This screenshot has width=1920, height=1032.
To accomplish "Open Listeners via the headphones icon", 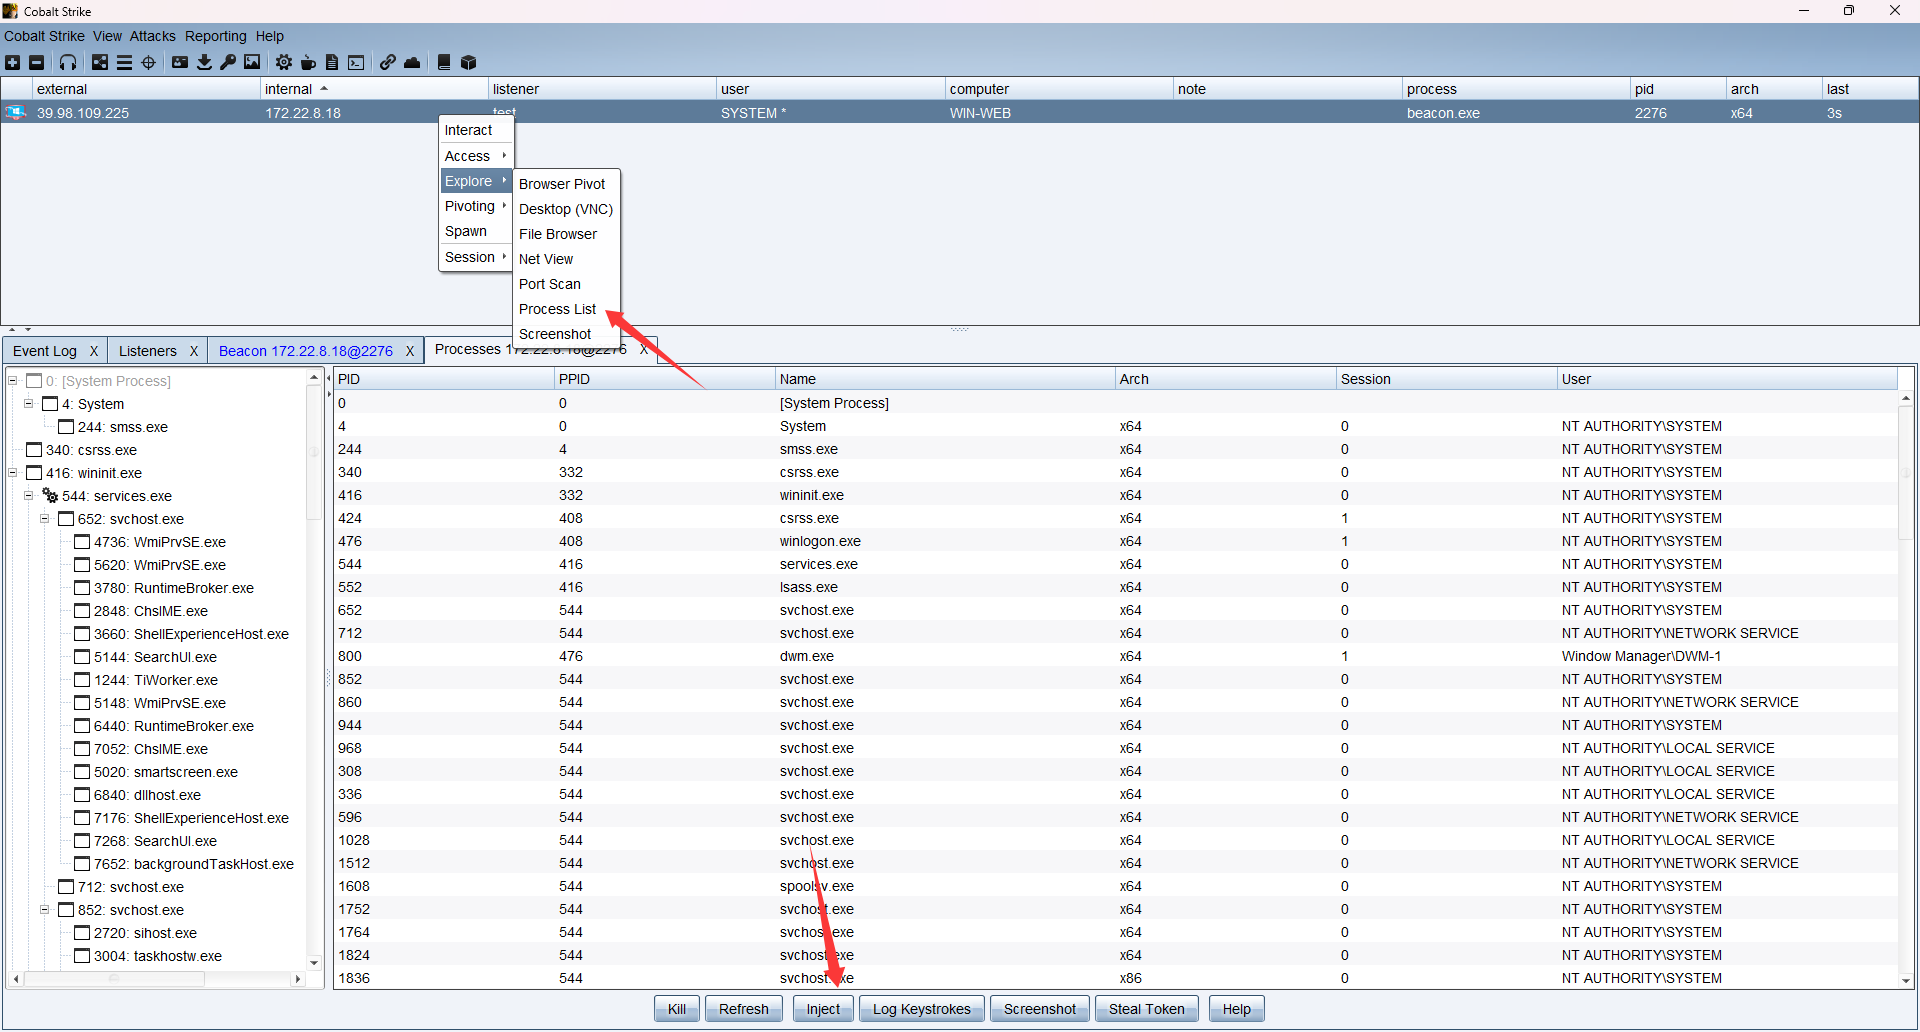I will coord(68,62).
